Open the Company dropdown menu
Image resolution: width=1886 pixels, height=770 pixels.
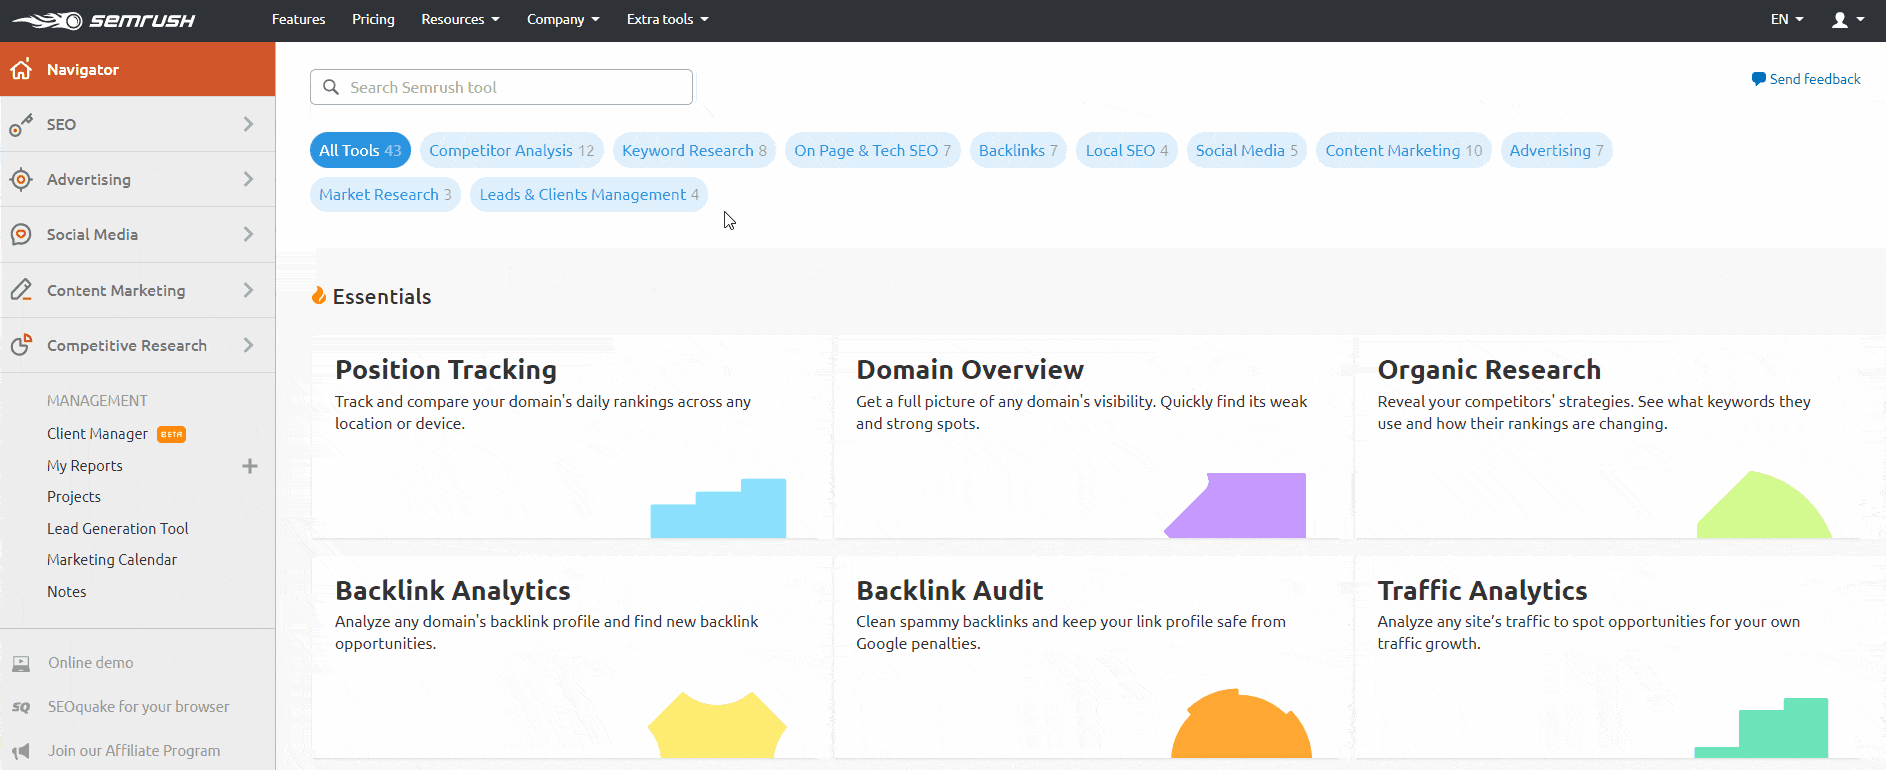pyautogui.click(x=563, y=20)
